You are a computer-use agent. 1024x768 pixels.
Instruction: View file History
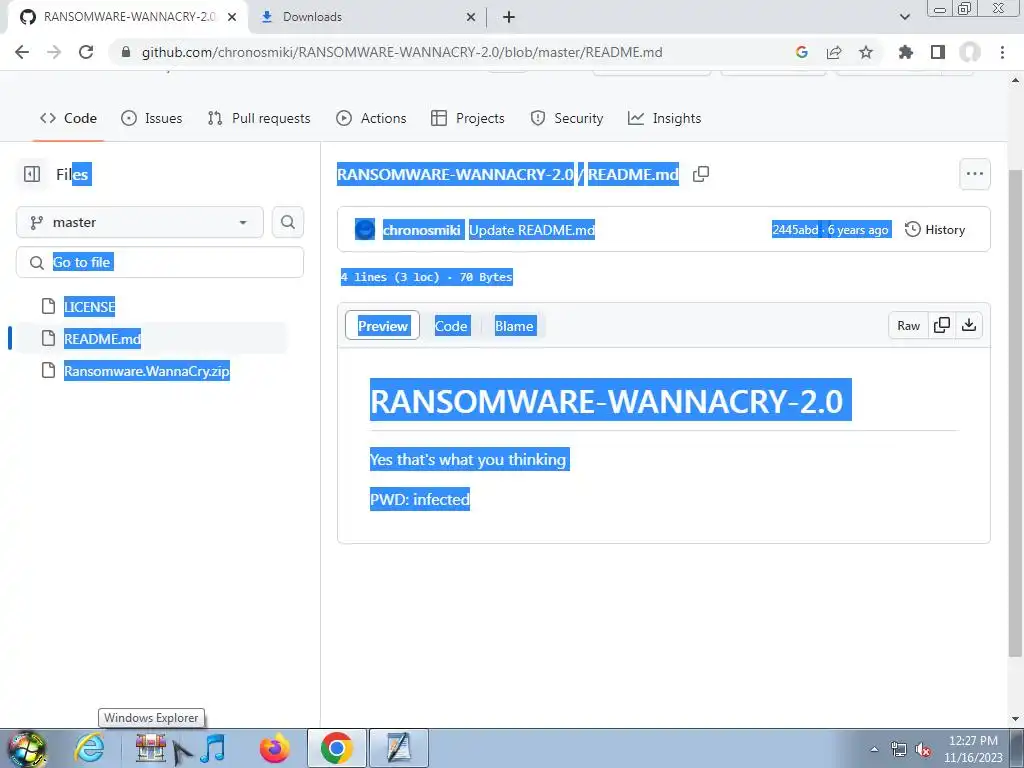(935, 229)
